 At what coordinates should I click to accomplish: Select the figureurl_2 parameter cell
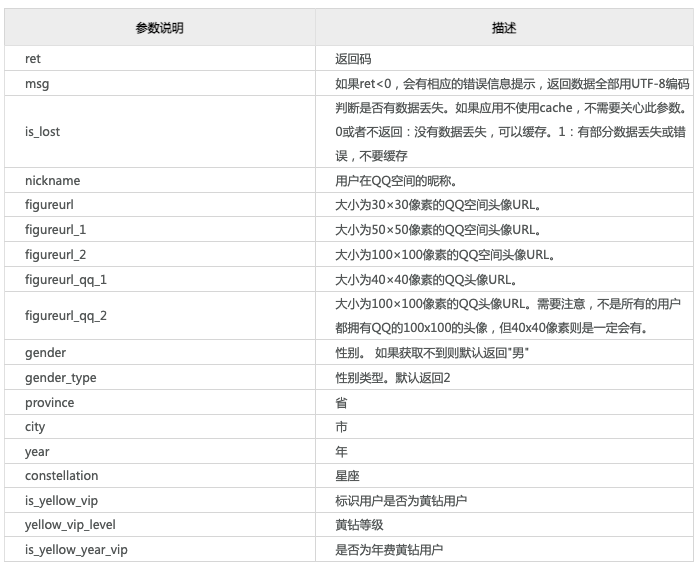click(58, 254)
